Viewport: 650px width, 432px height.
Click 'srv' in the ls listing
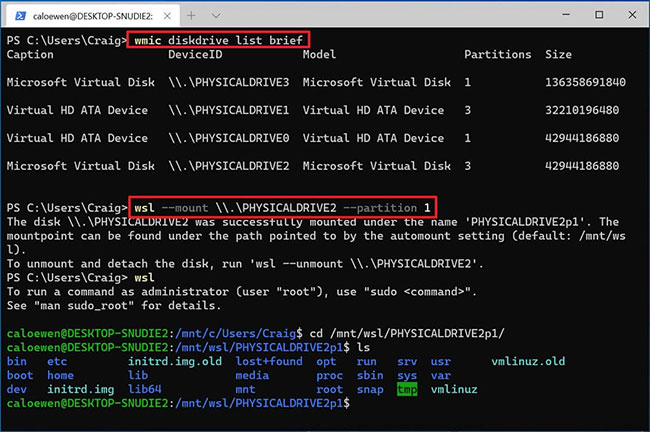point(407,361)
